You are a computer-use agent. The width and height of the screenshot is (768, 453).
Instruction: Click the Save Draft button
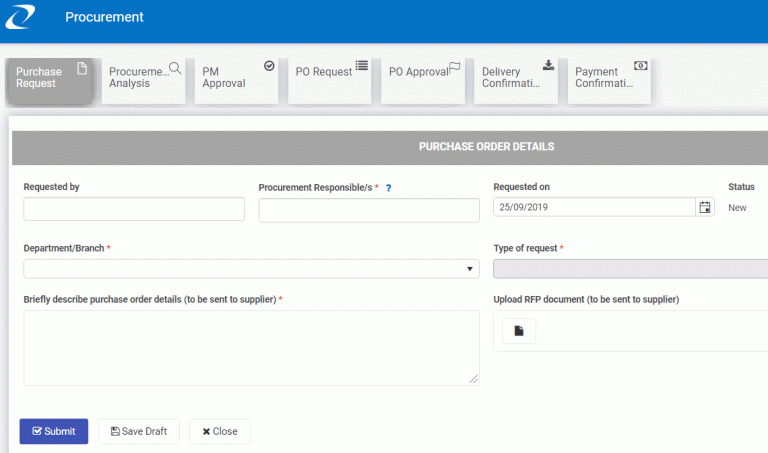click(x=139, y=431)
